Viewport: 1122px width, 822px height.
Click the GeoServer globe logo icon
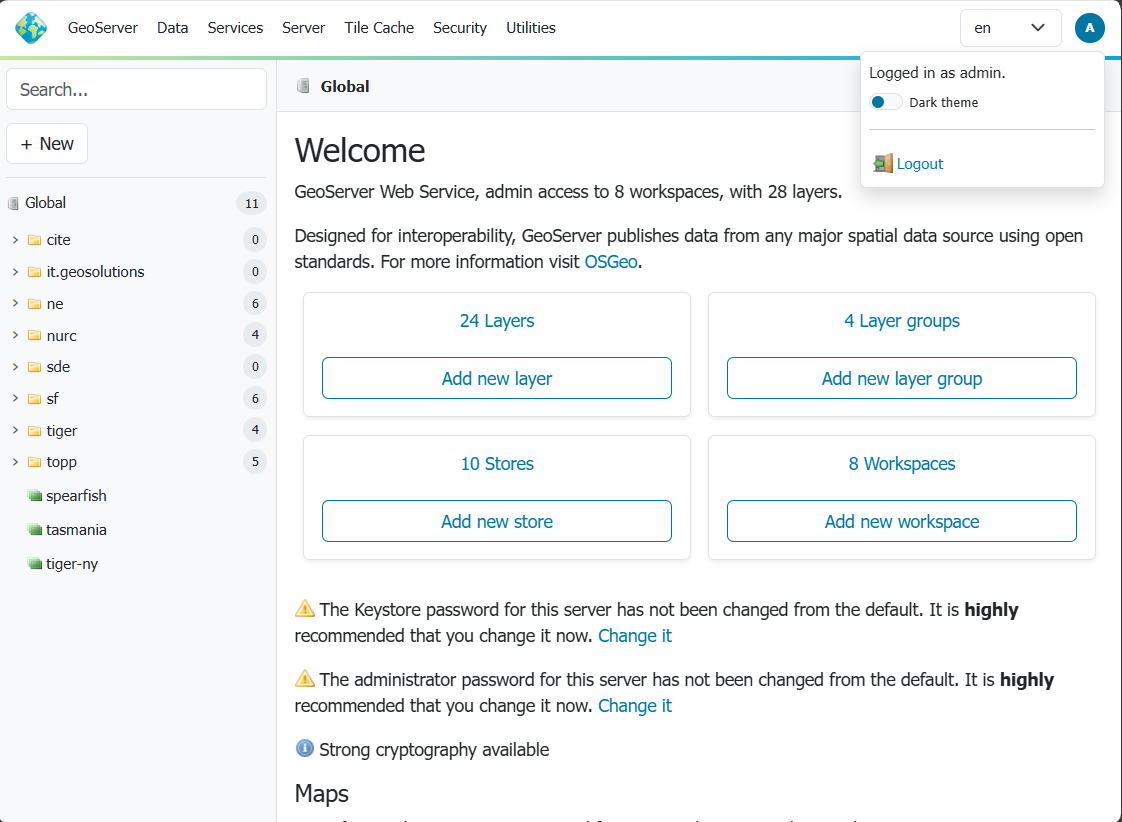click(31, 28)
